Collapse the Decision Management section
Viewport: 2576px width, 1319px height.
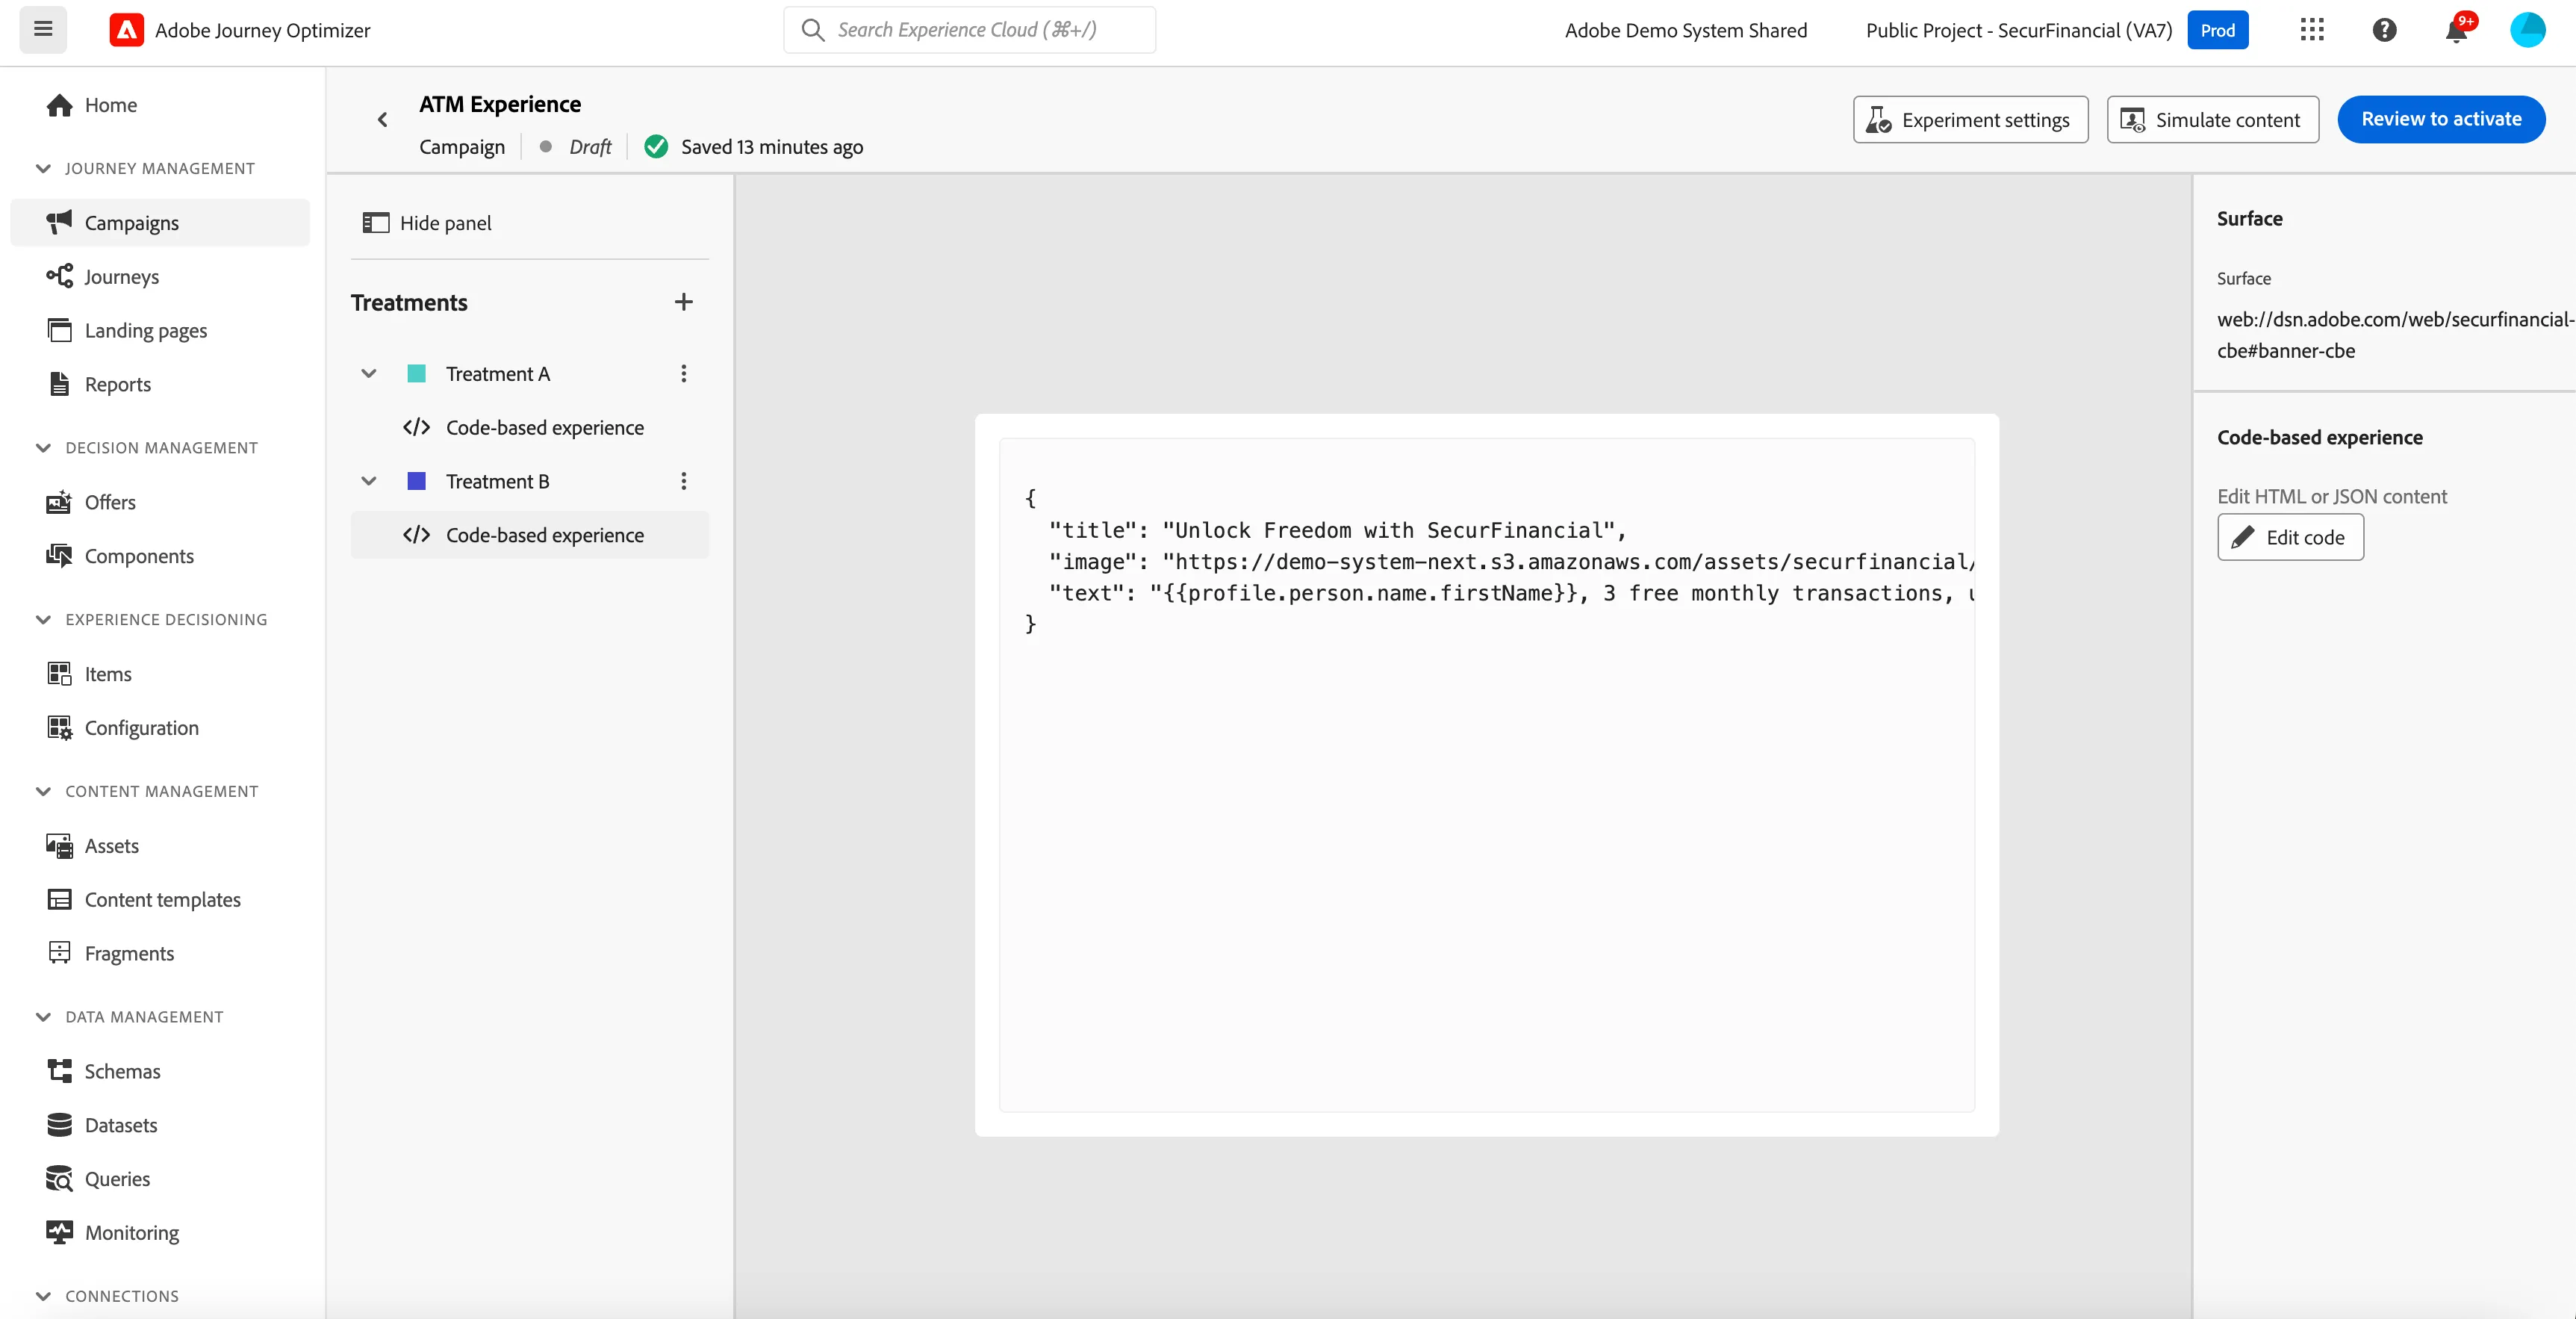[43, 448]
